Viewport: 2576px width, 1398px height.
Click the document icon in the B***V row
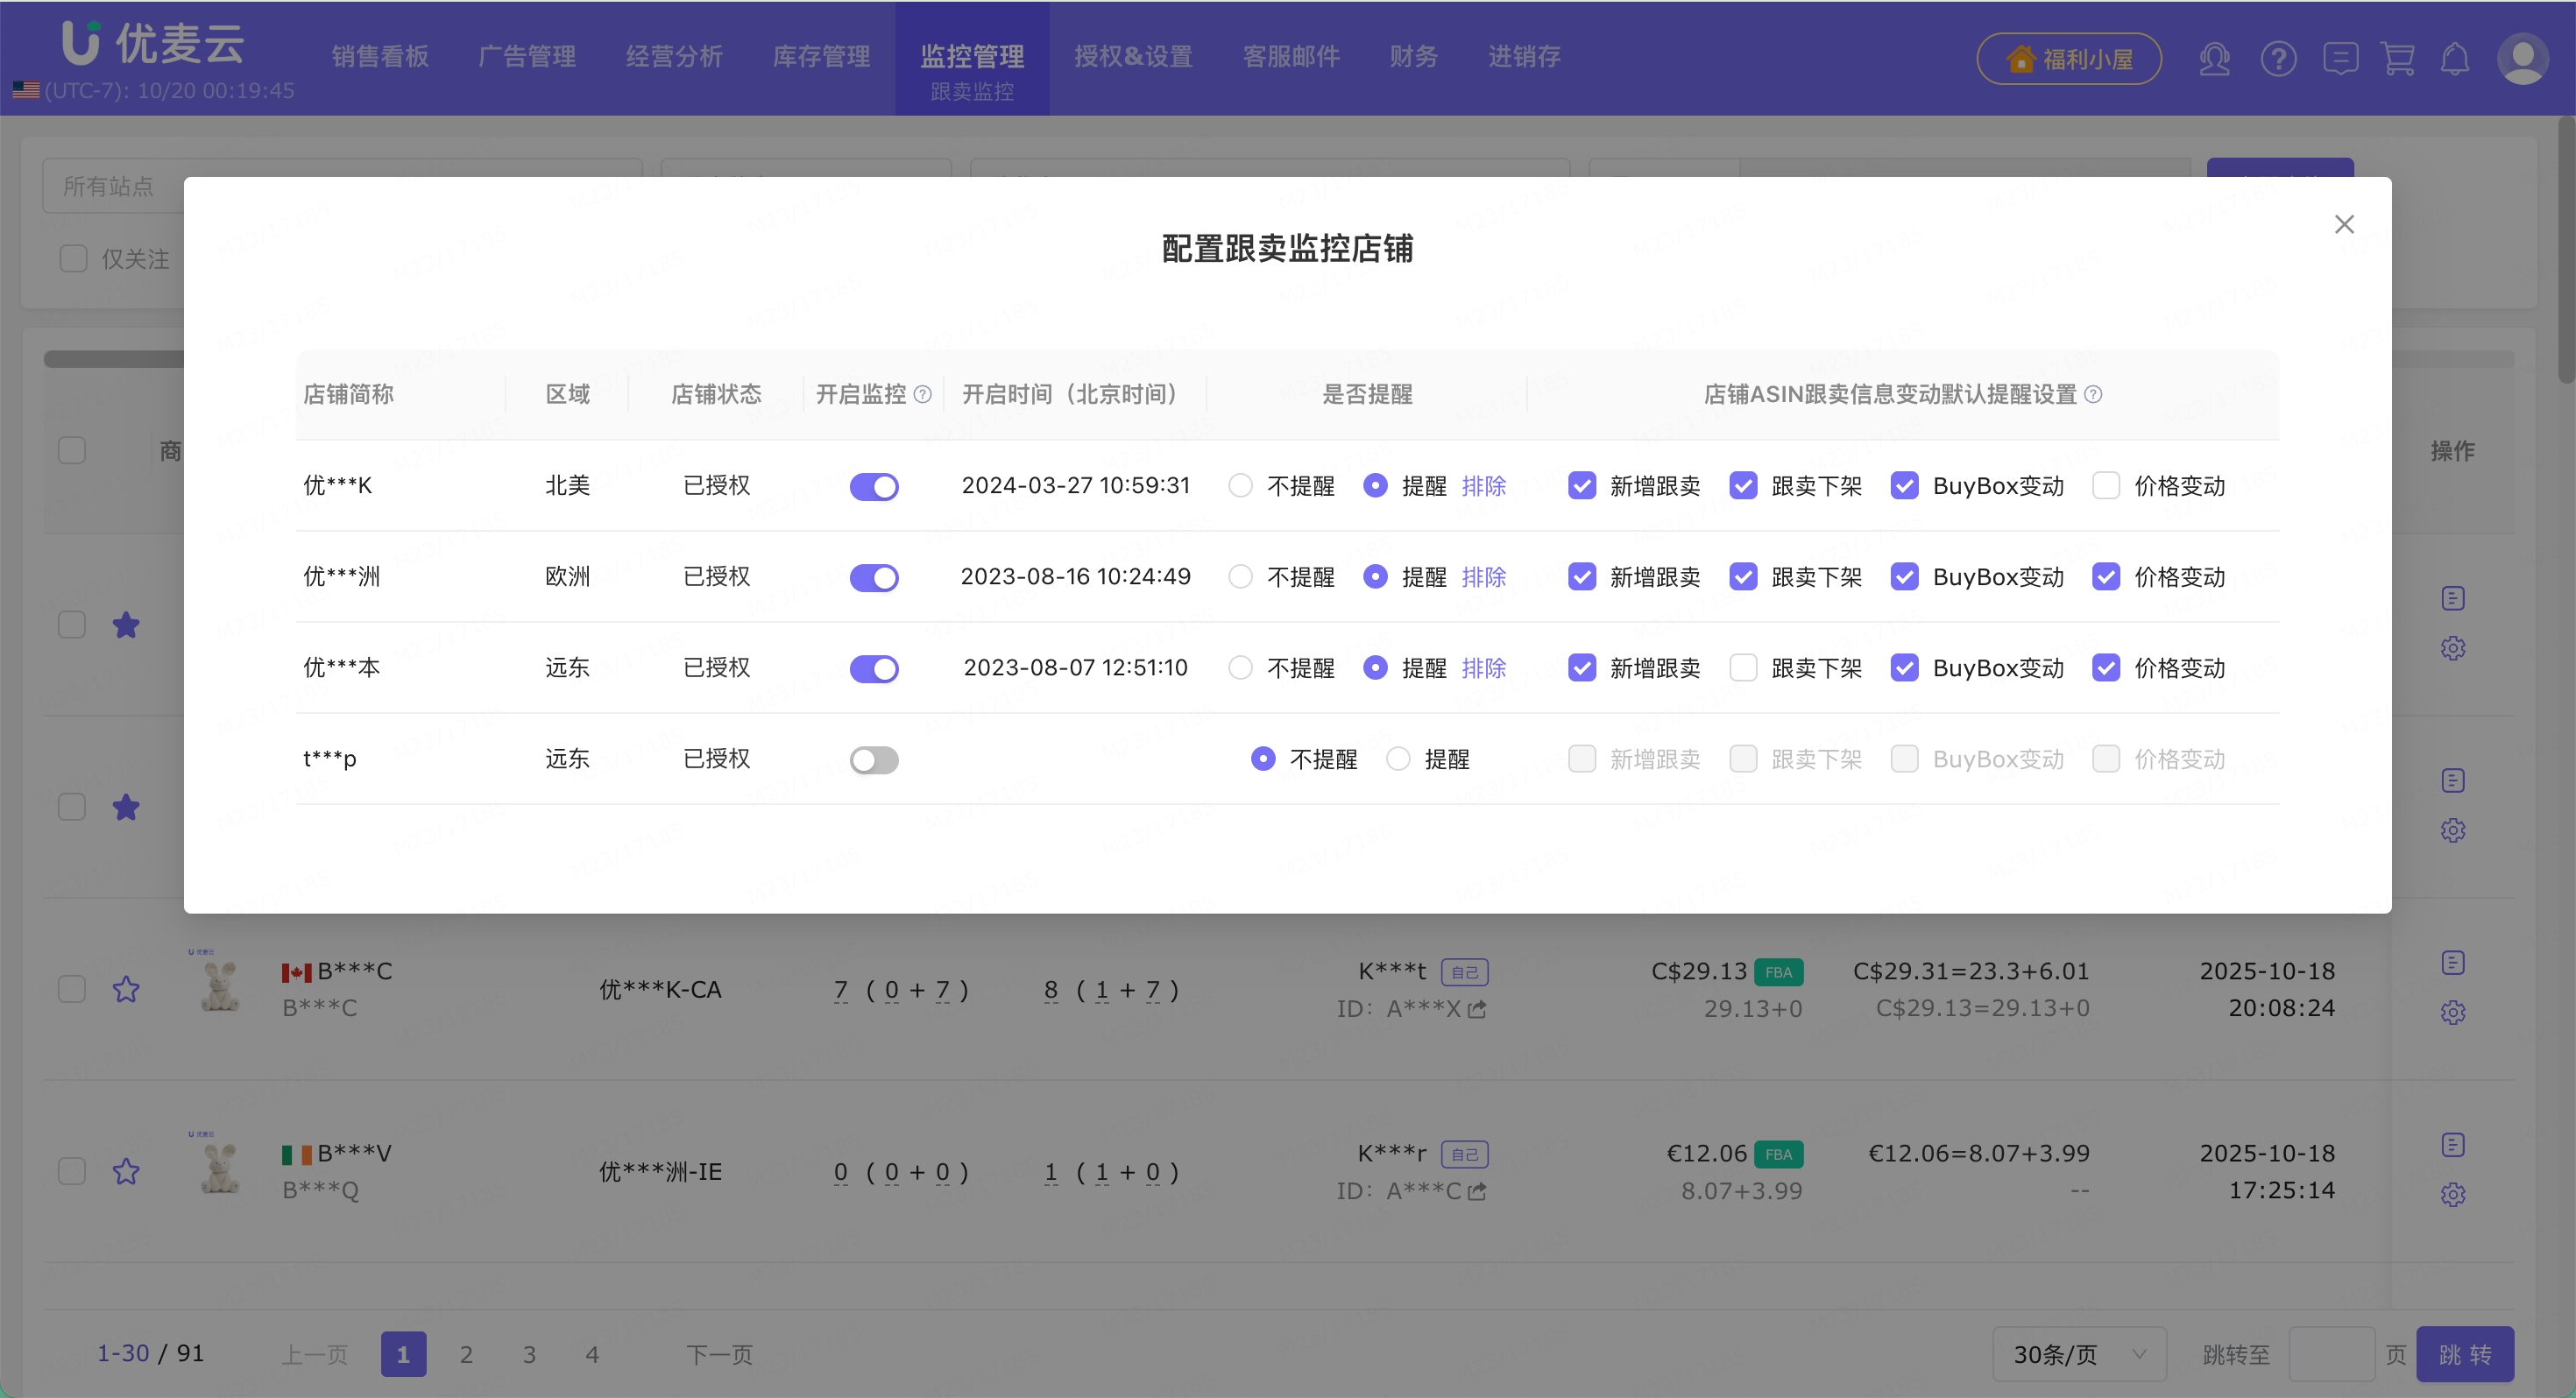[2454, 1144]
